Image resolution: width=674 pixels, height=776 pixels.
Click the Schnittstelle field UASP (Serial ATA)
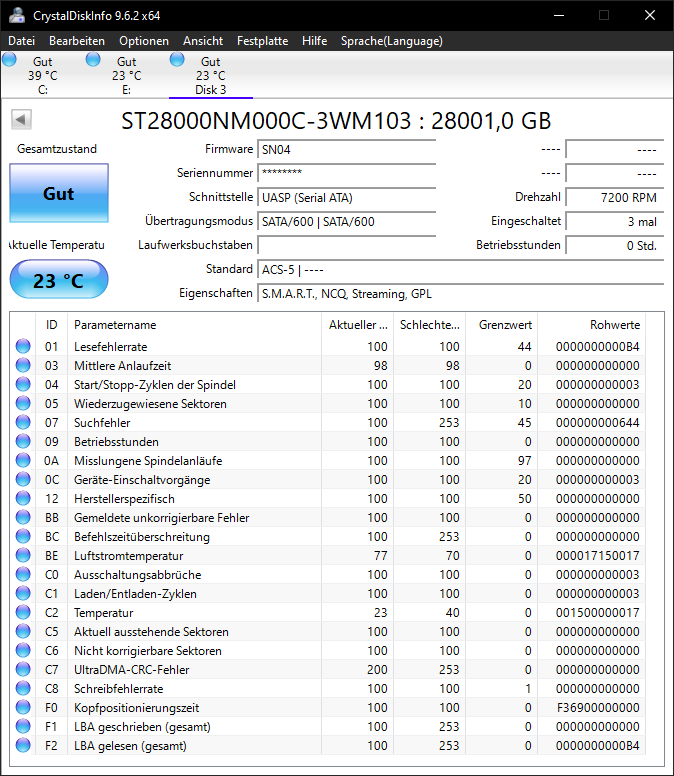pos(346,197)
